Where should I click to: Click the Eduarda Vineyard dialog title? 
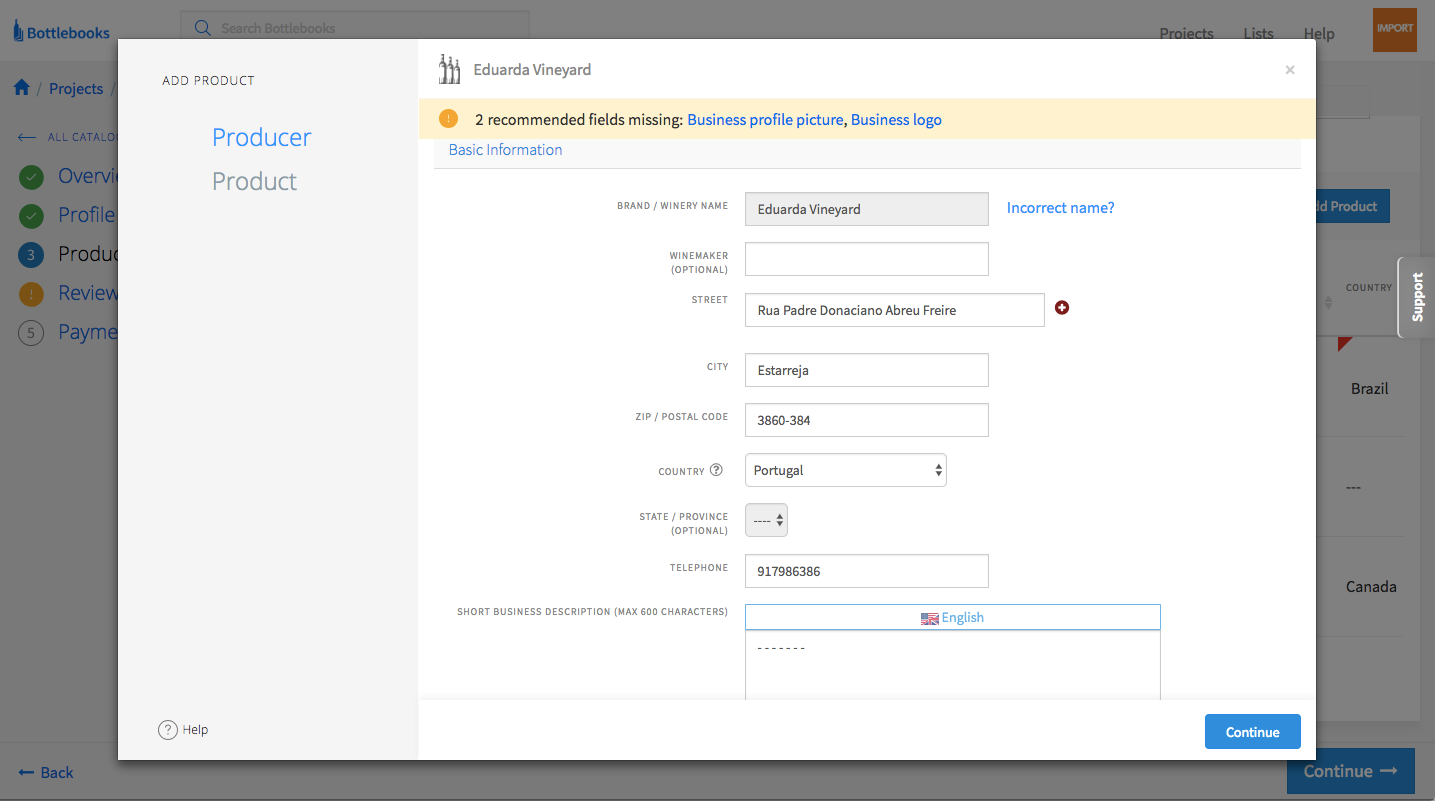532,70
